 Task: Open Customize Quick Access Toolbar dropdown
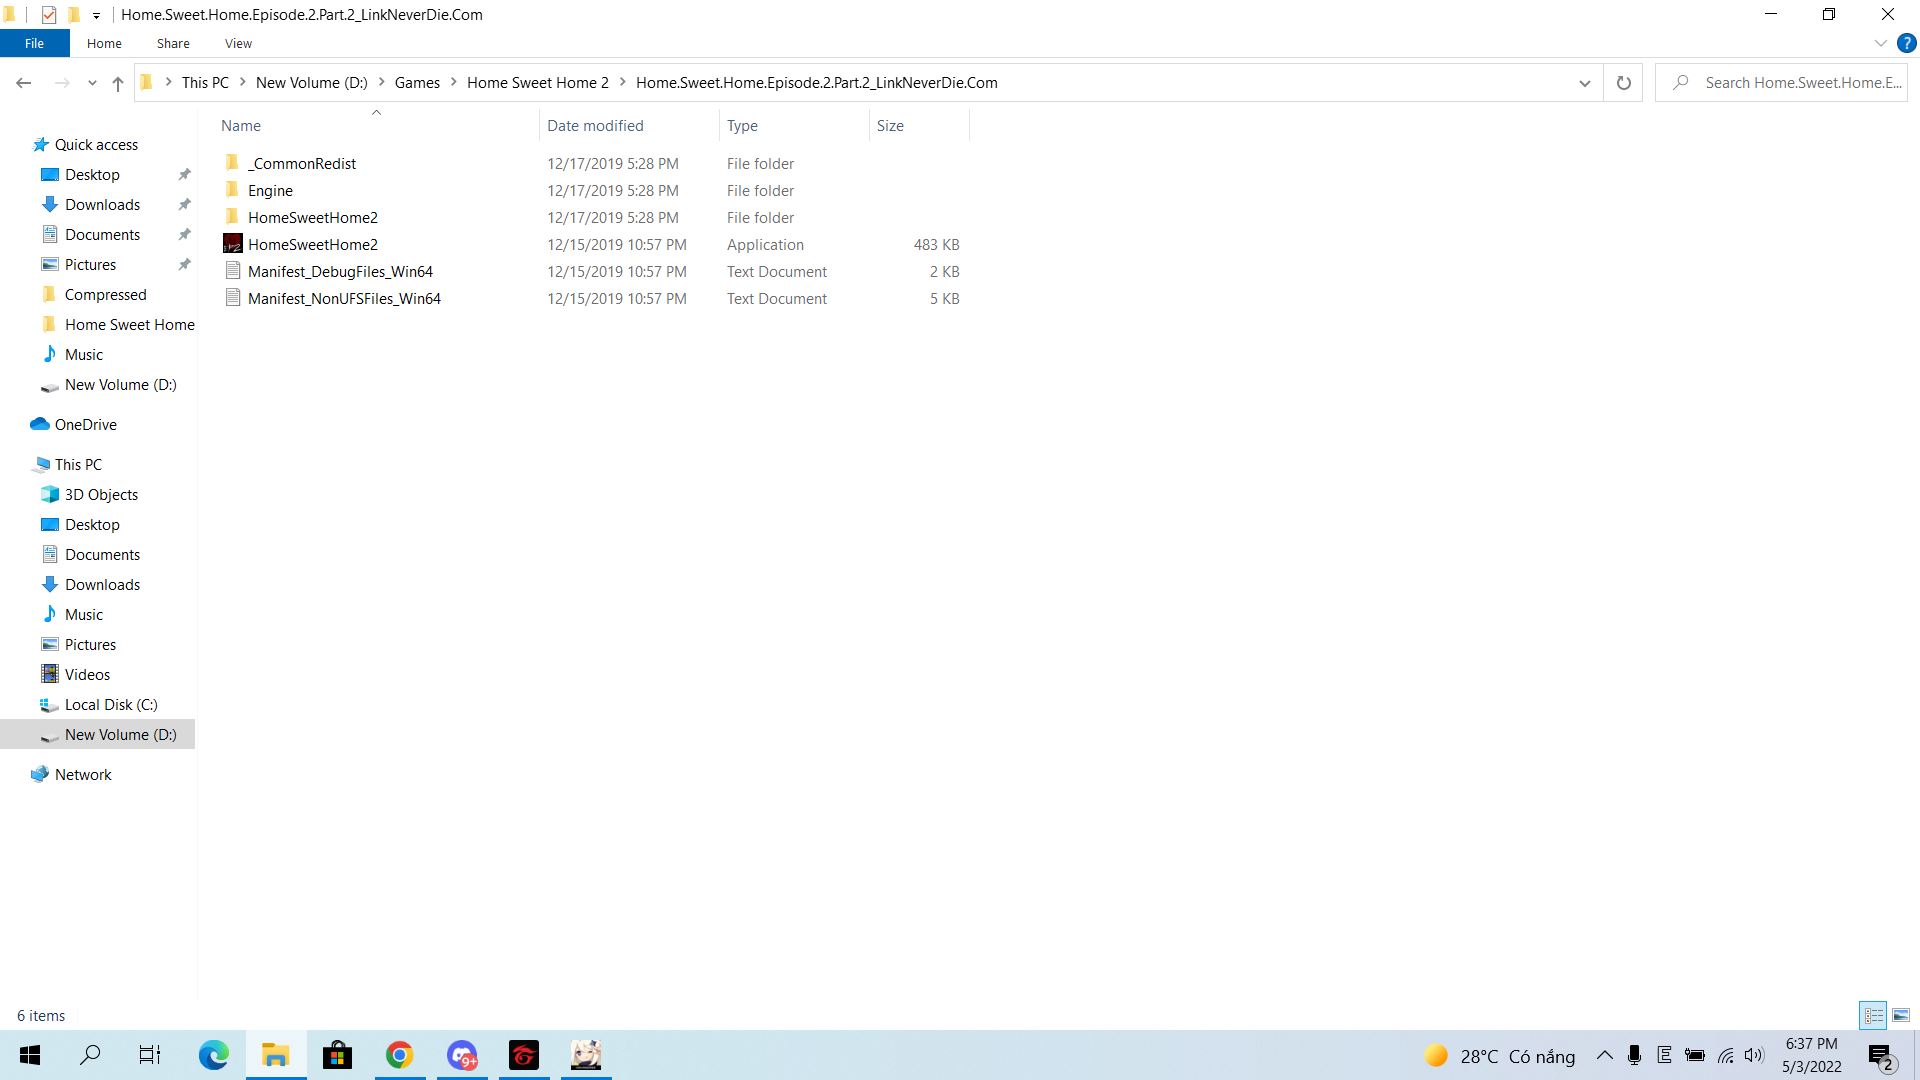[x=96, y=15]
